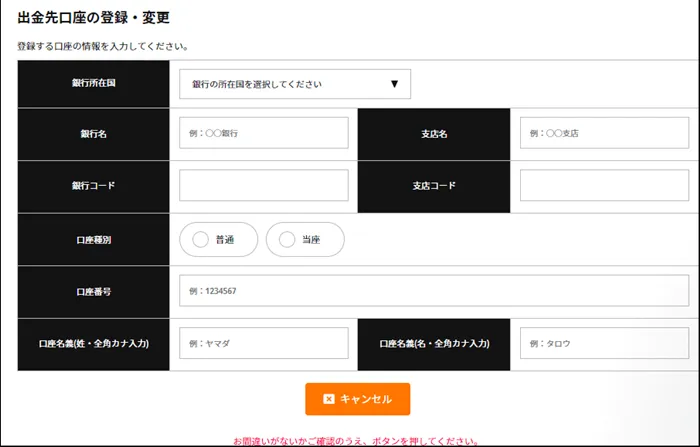This screenshot has width=700, height=447.
Task: Click the 銀行名 input field
Action: pos(264,133)
